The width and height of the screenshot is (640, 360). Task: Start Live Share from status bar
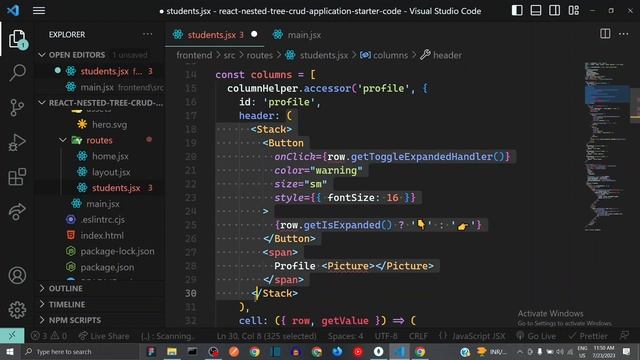pos(104,336)
